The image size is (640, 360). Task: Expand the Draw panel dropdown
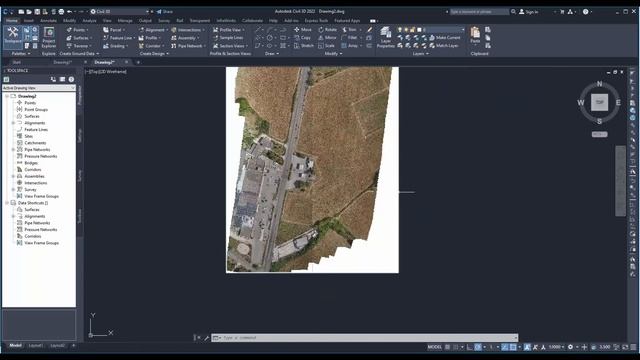[x=272, y=53]
